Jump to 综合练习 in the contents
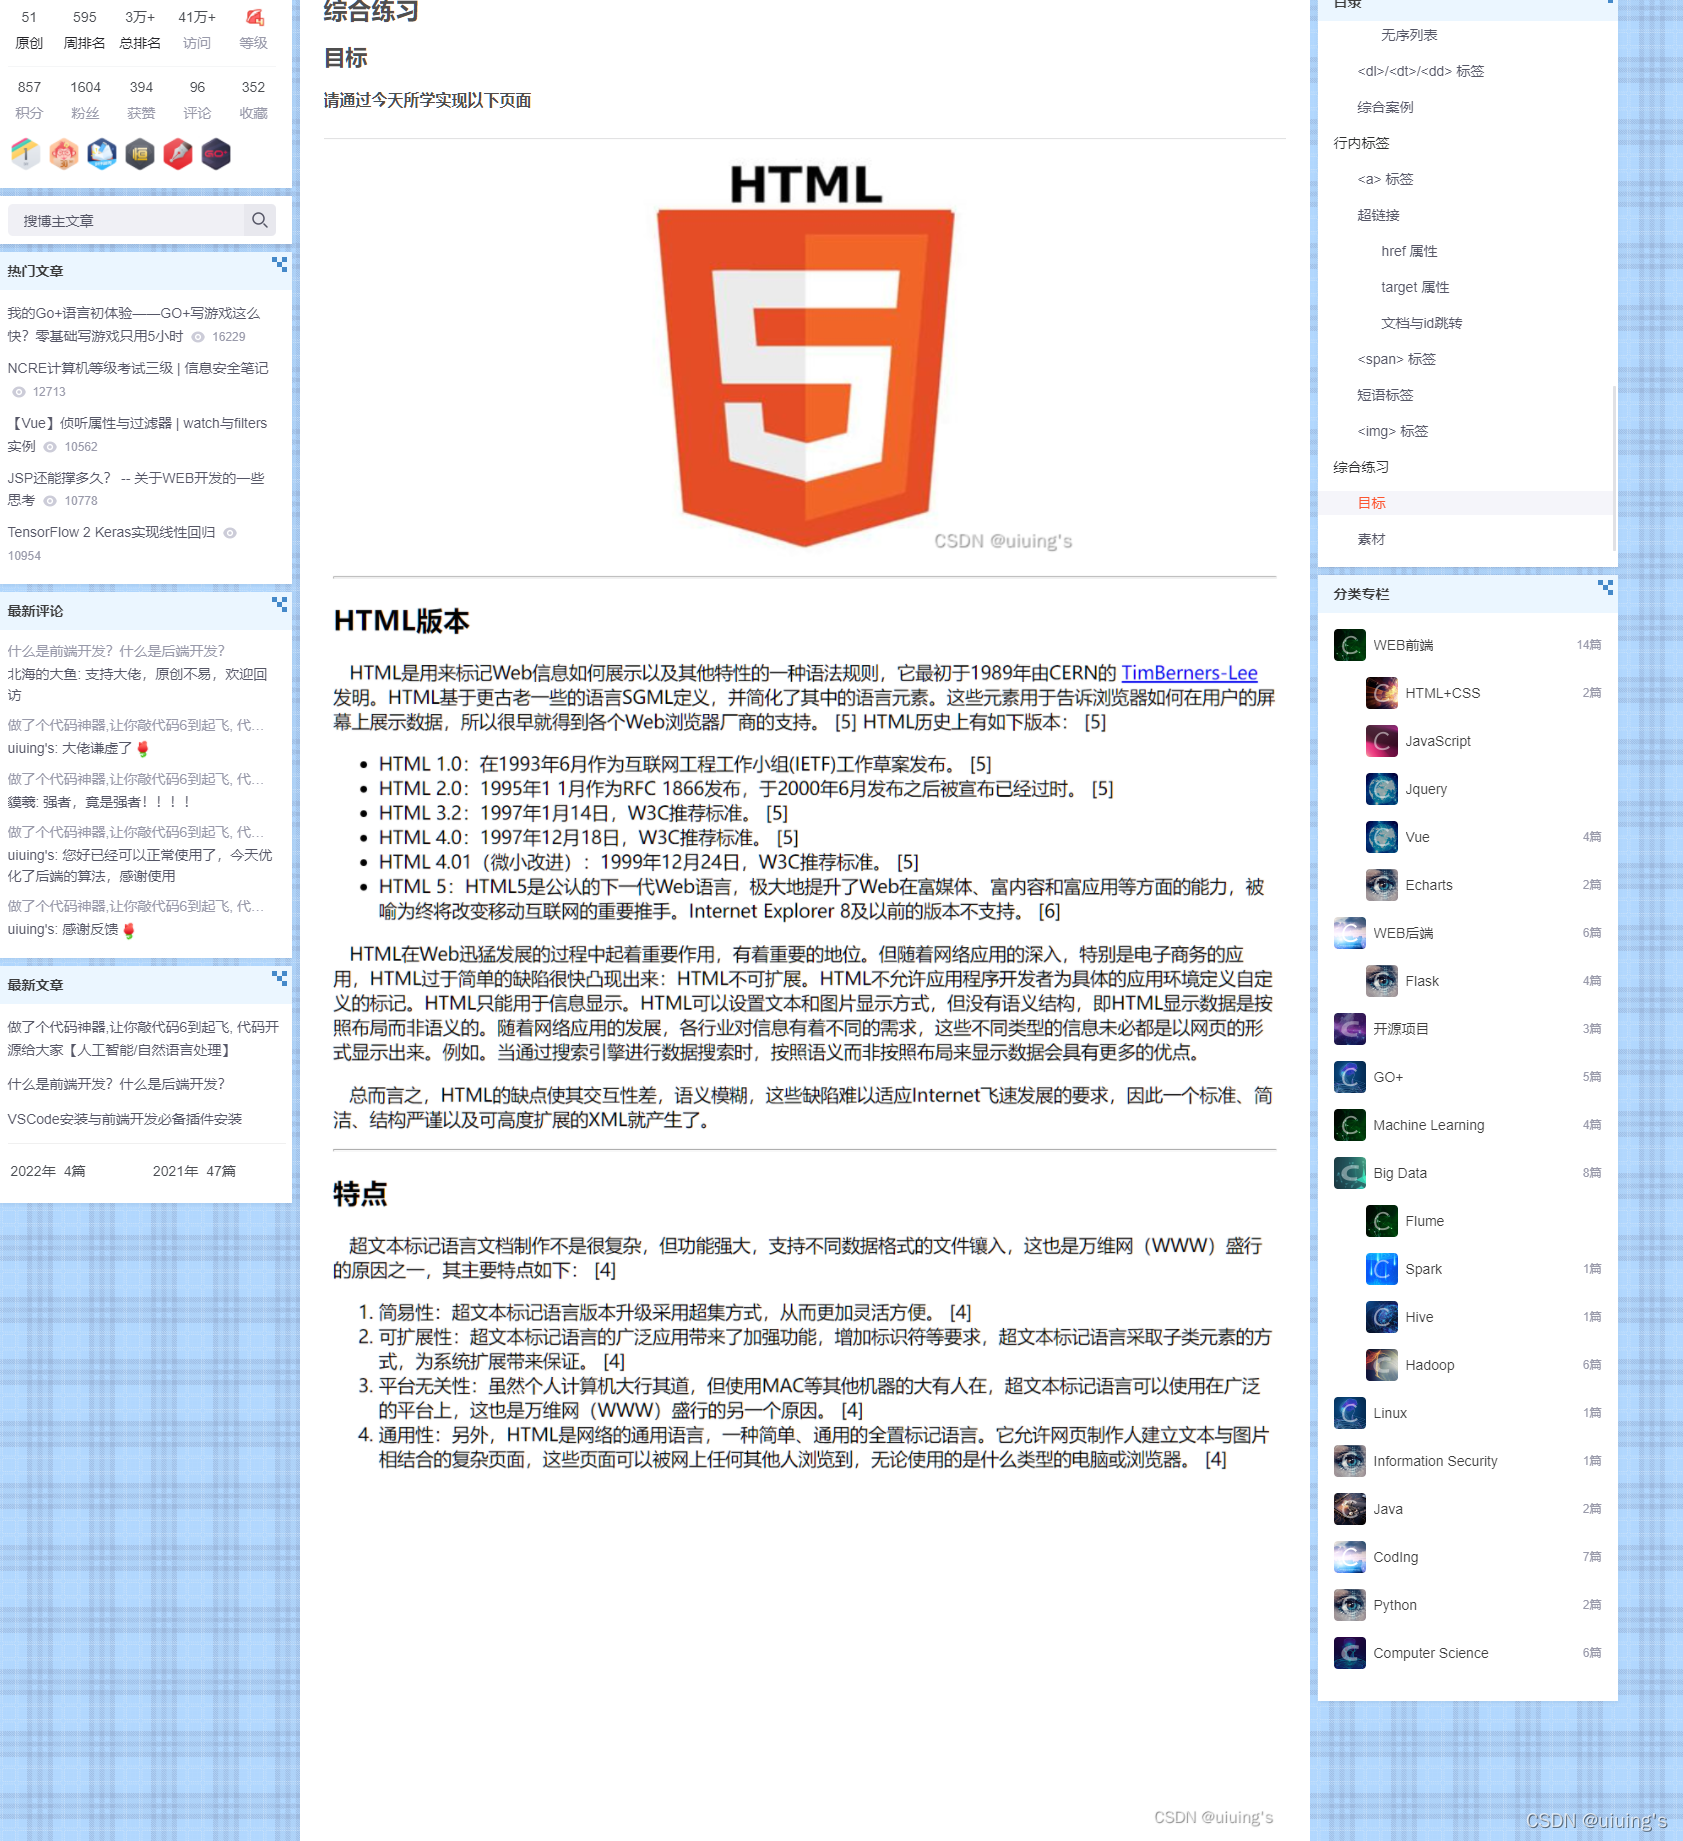This screenshot has width=1683, height=1841. [x=1361, y=467]
